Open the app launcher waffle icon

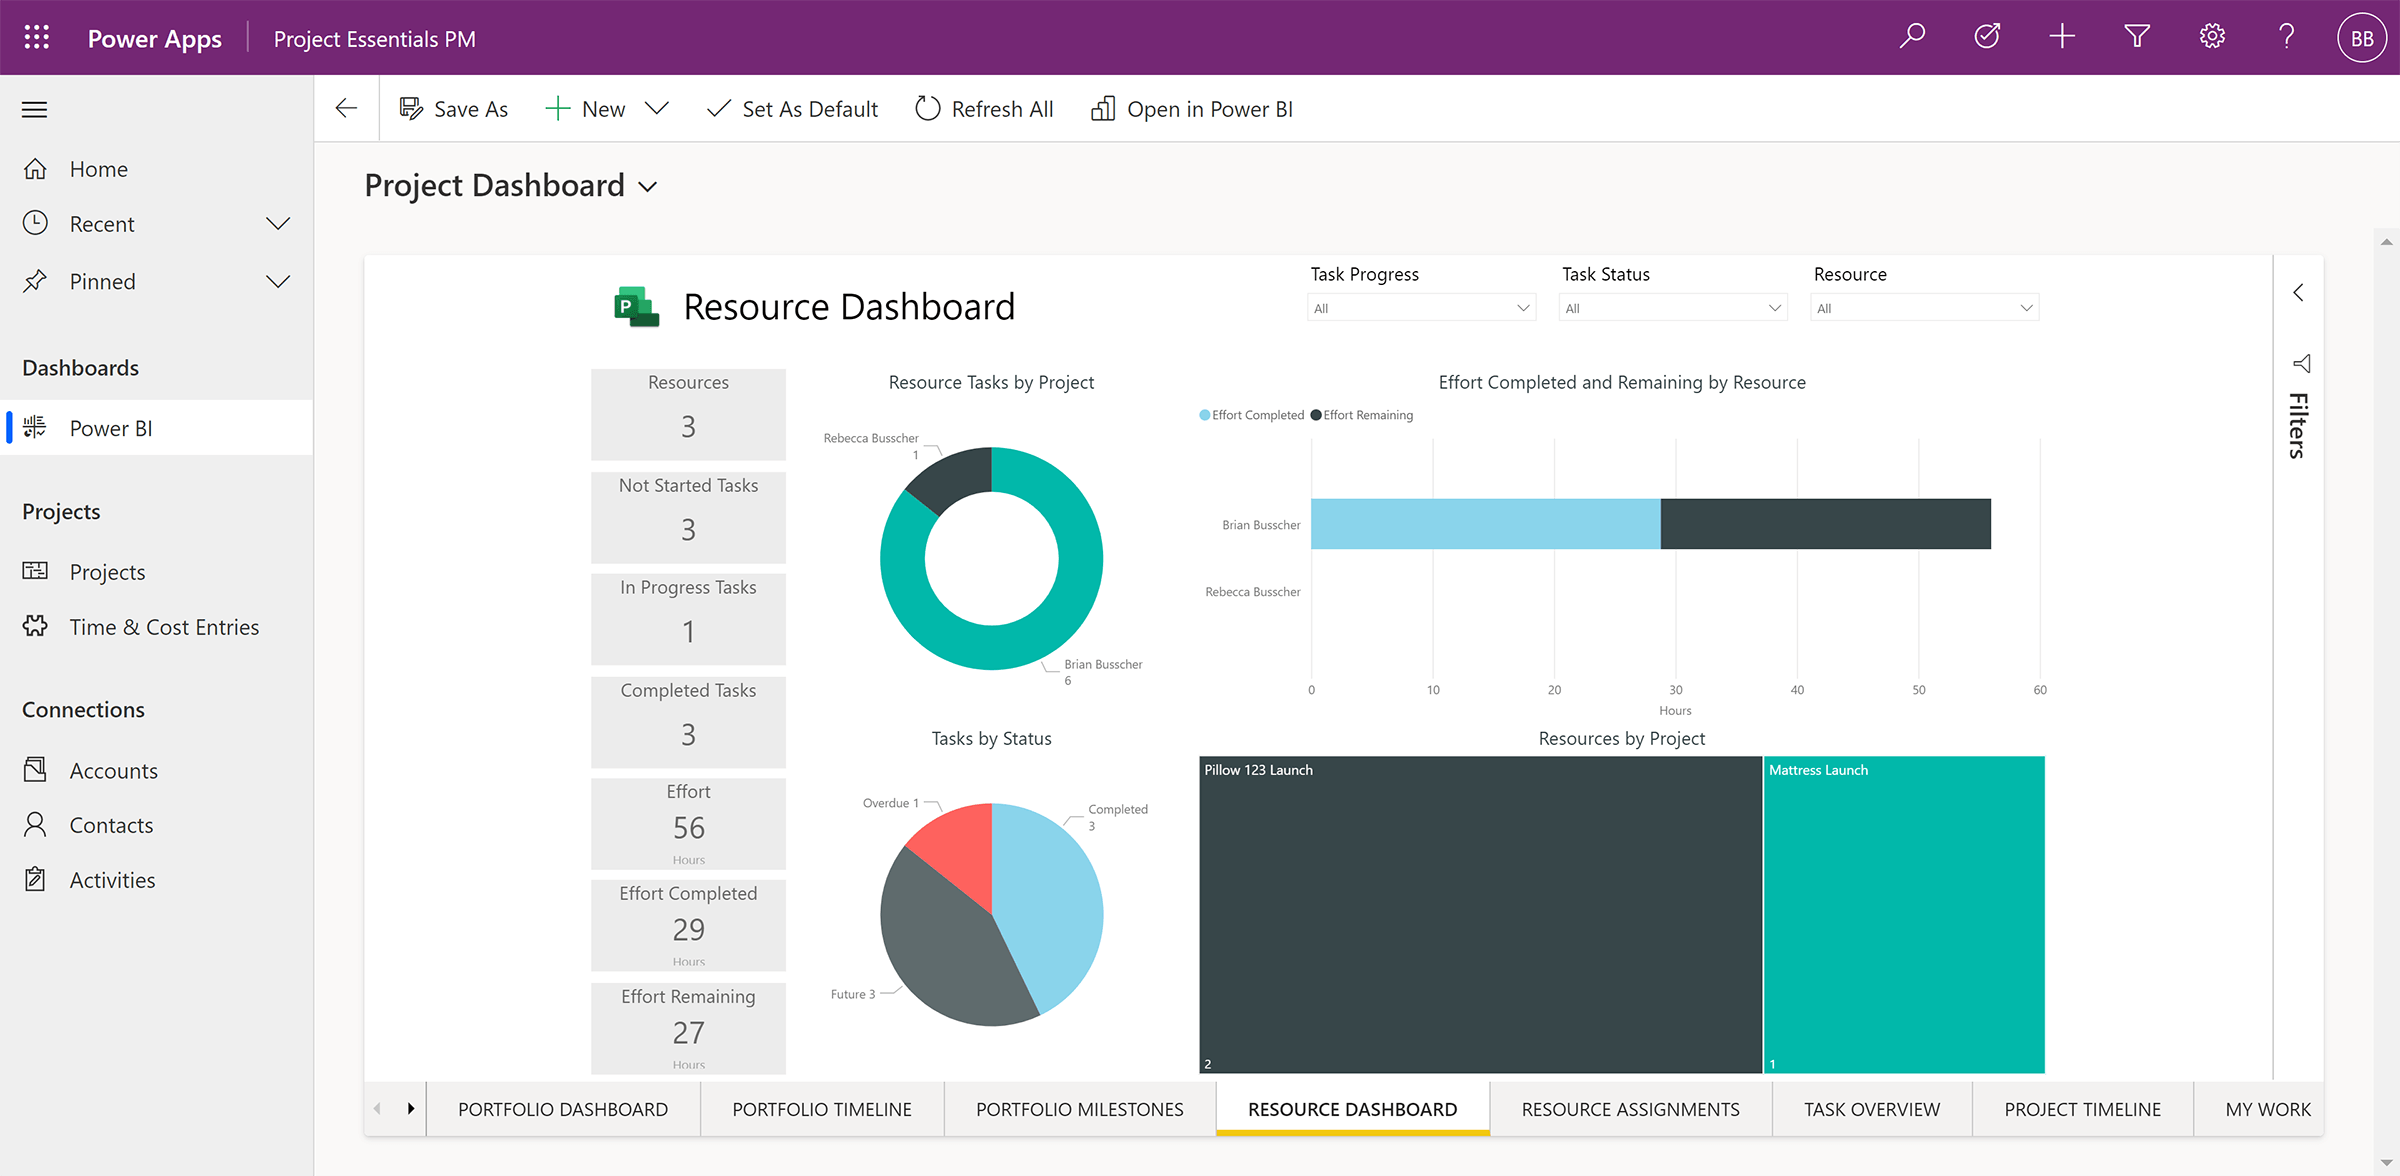click(x=37, y=38)
